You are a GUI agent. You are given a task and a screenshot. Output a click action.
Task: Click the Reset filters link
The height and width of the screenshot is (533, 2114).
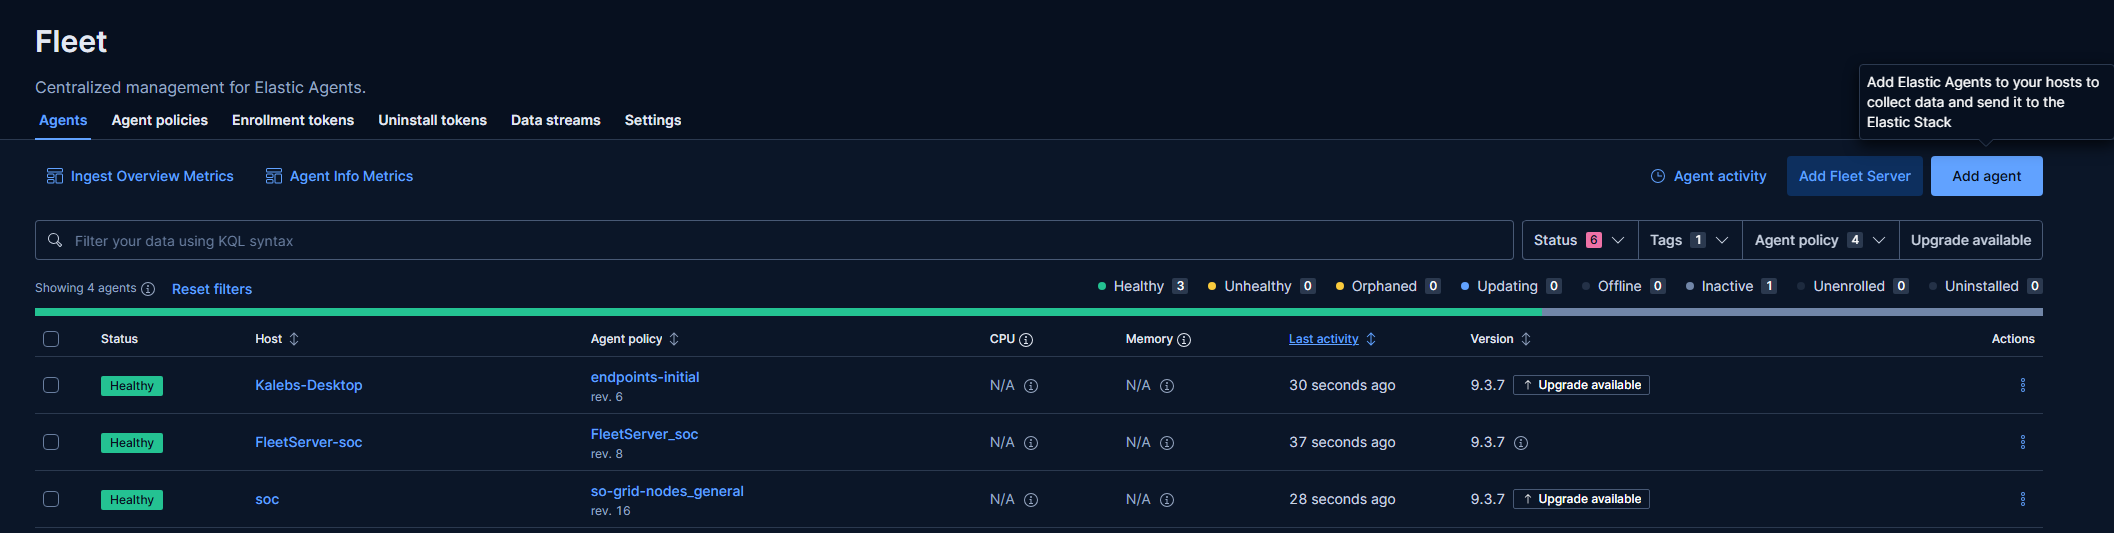[x=212, y=289]
